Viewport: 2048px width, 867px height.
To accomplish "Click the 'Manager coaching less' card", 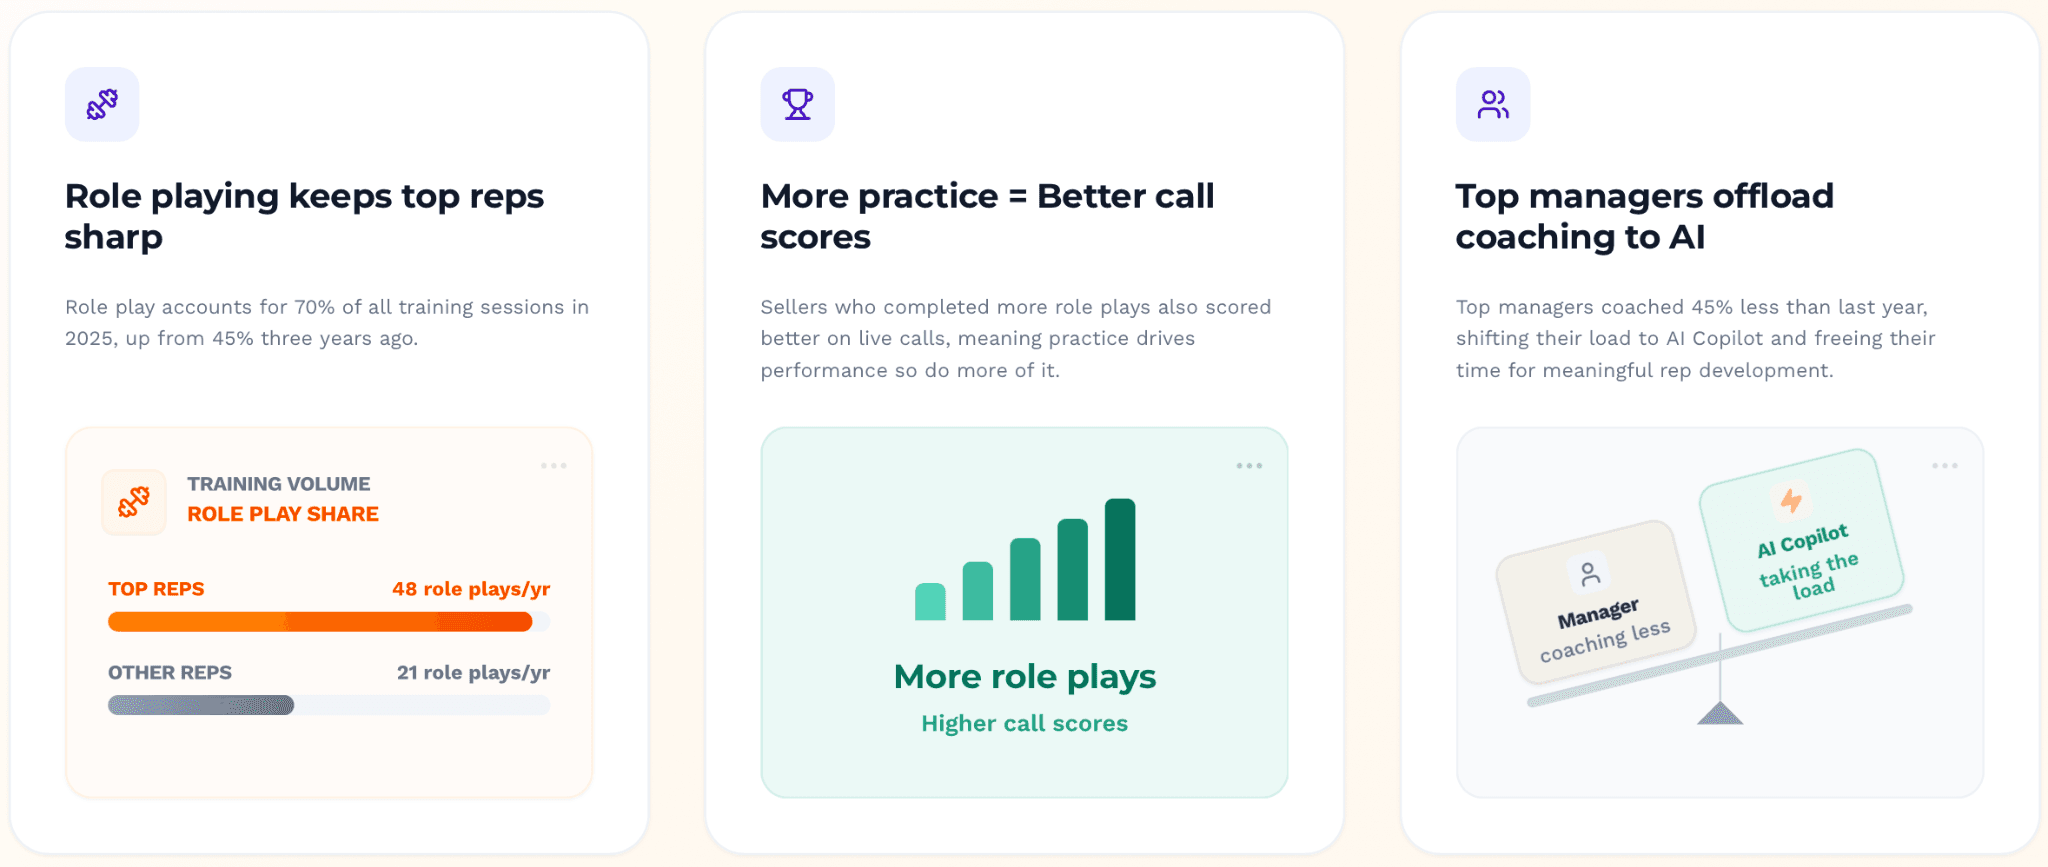I will [x=1596, y=602].
